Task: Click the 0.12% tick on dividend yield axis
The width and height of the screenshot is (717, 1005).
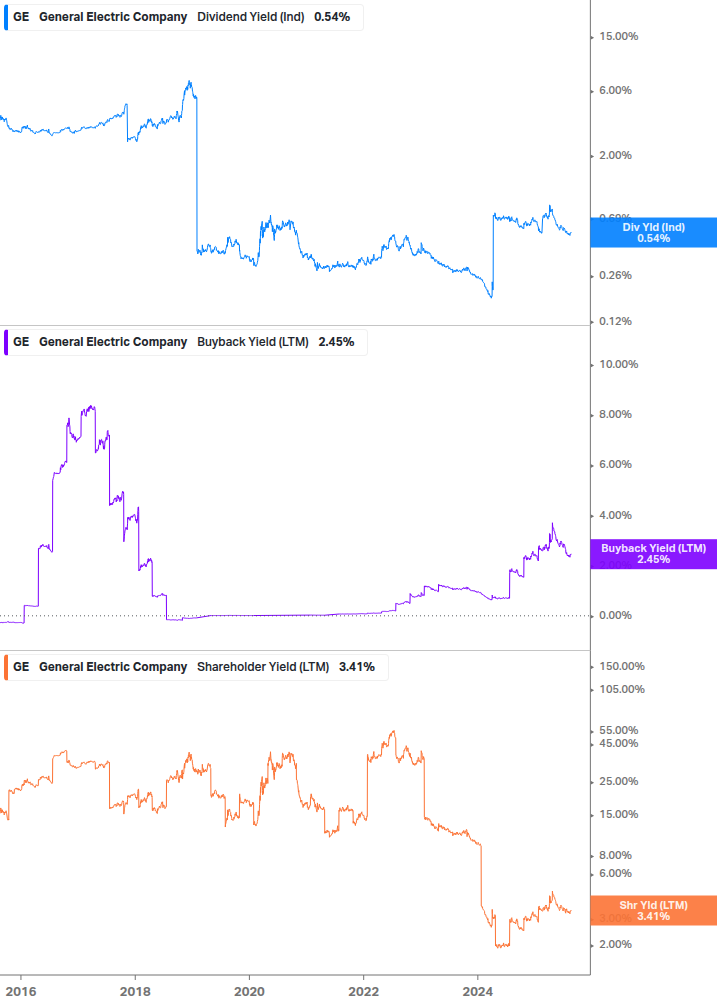Action: click(615, 322)
